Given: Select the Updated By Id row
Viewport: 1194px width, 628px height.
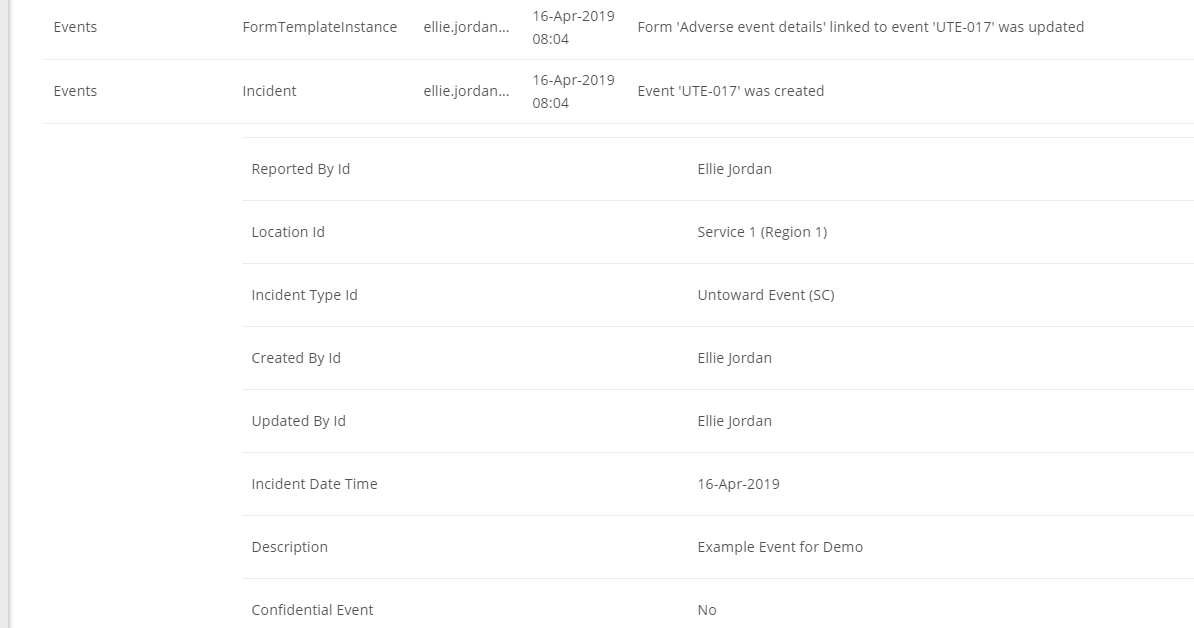Looking at the screenshot, I should pos(717,421).
